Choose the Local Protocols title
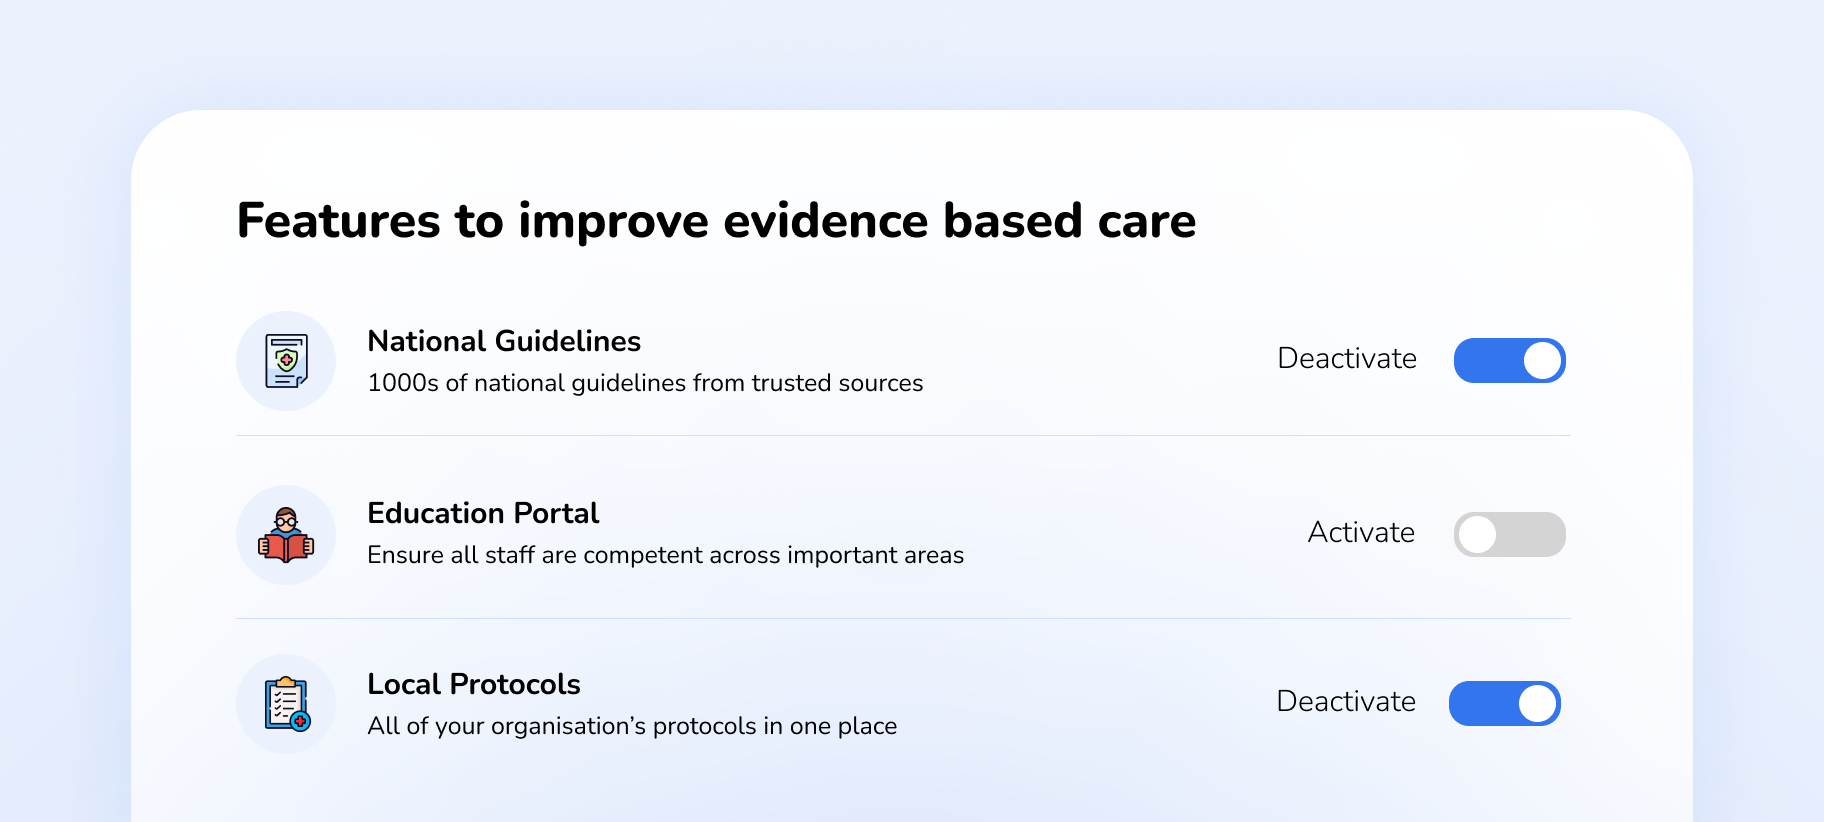The height and width of the screenshot is (822, 1824). 474,685
